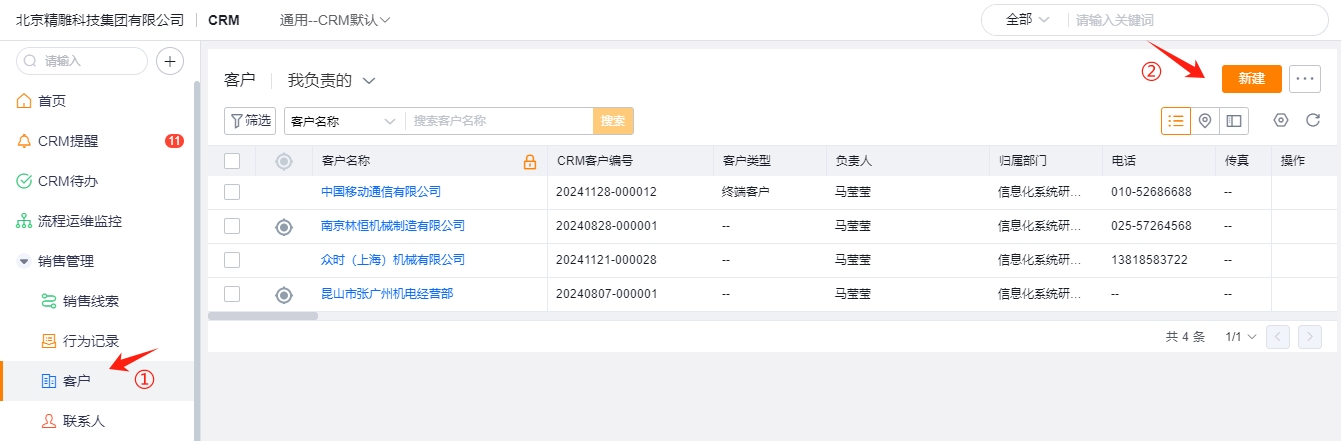Click 北京精雕科技集团有限公司 company name
Viewport: 1341px width, 441px height.
tap(100, 20)
